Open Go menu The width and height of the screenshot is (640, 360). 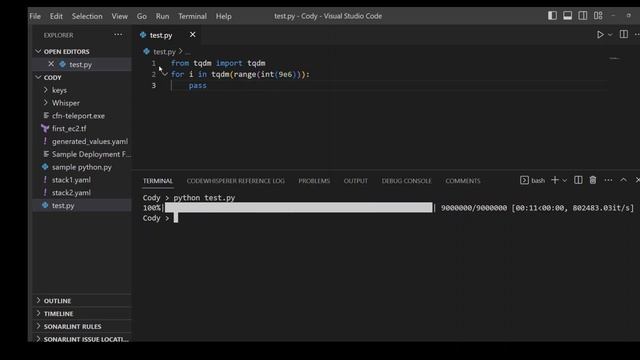[142, 16]
